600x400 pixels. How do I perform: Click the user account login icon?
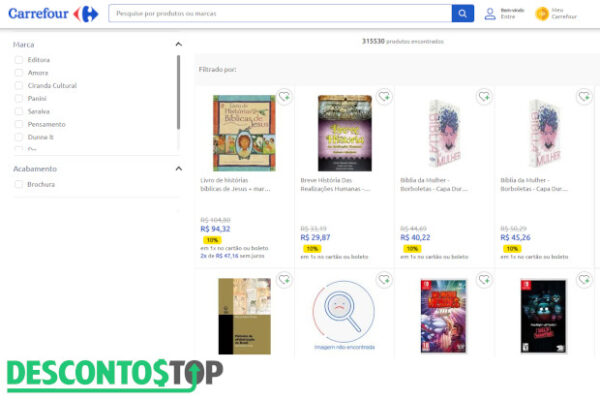tap(490, 14)
